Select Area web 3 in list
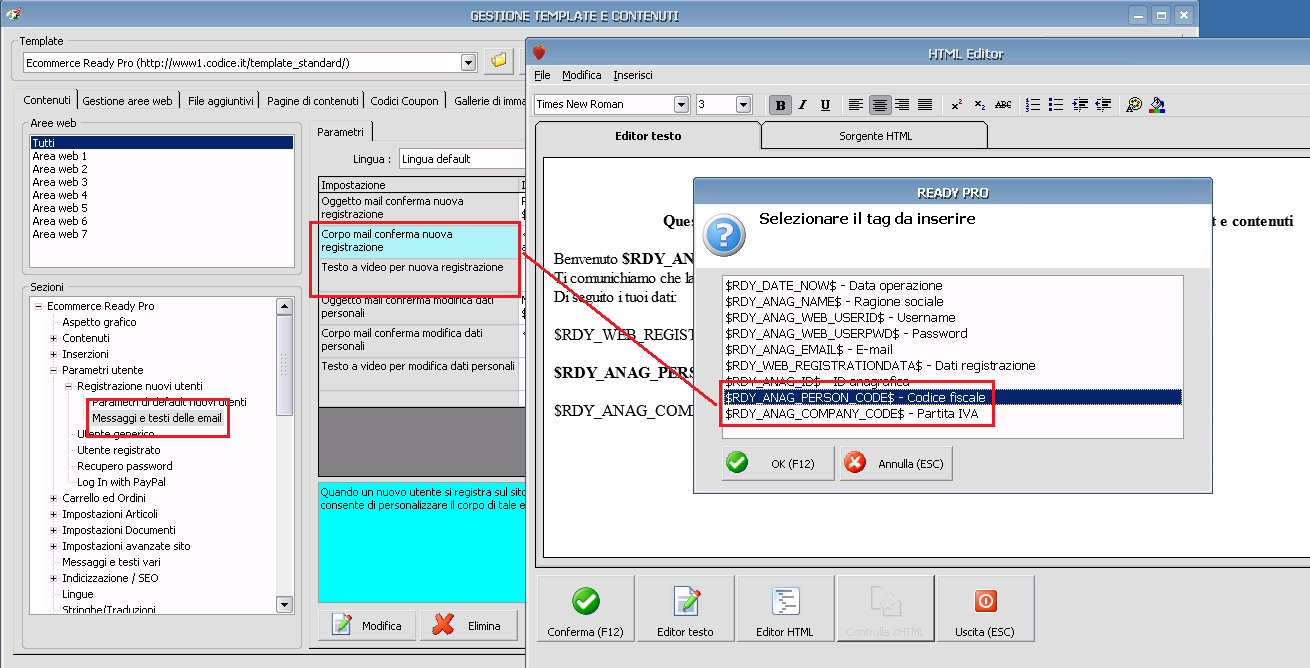Screen dimensions: 1310x668 [x=162, y=182]
